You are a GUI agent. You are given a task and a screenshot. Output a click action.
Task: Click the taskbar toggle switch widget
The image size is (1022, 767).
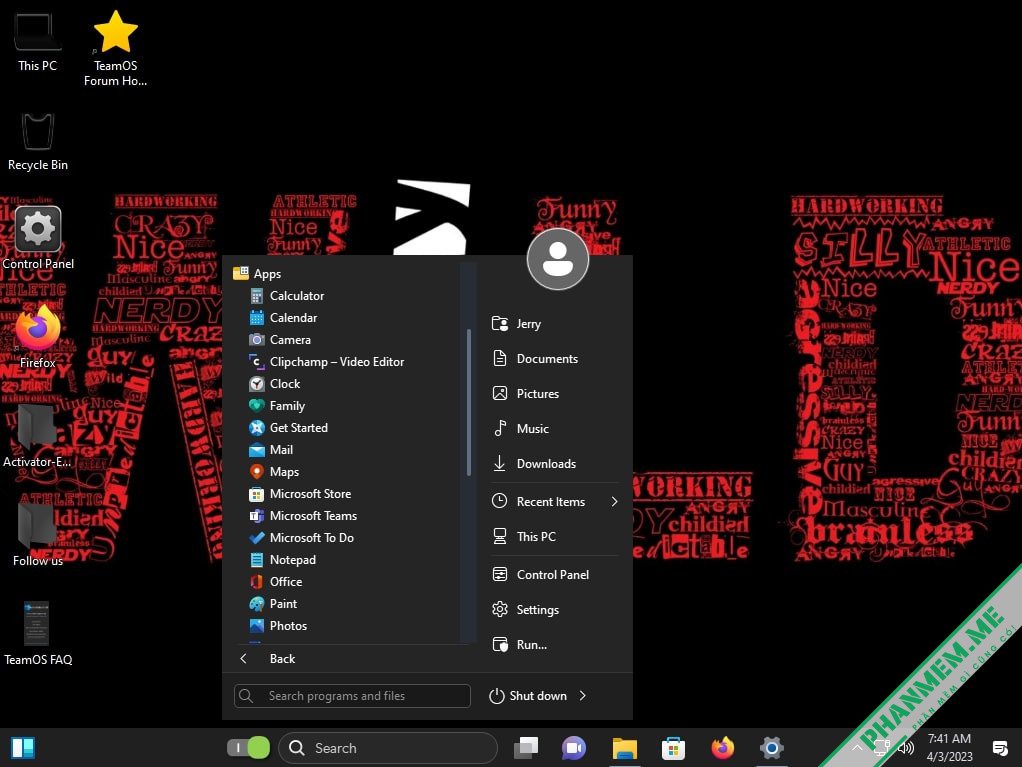pyautogui.click(x=248, y=747)
